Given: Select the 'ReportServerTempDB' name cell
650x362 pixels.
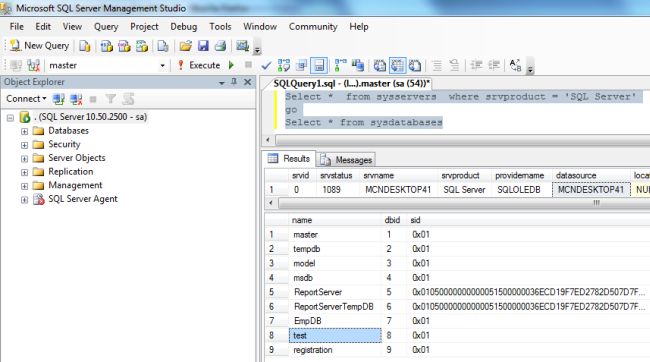Looking at the screenshot, I should (335, 306).
